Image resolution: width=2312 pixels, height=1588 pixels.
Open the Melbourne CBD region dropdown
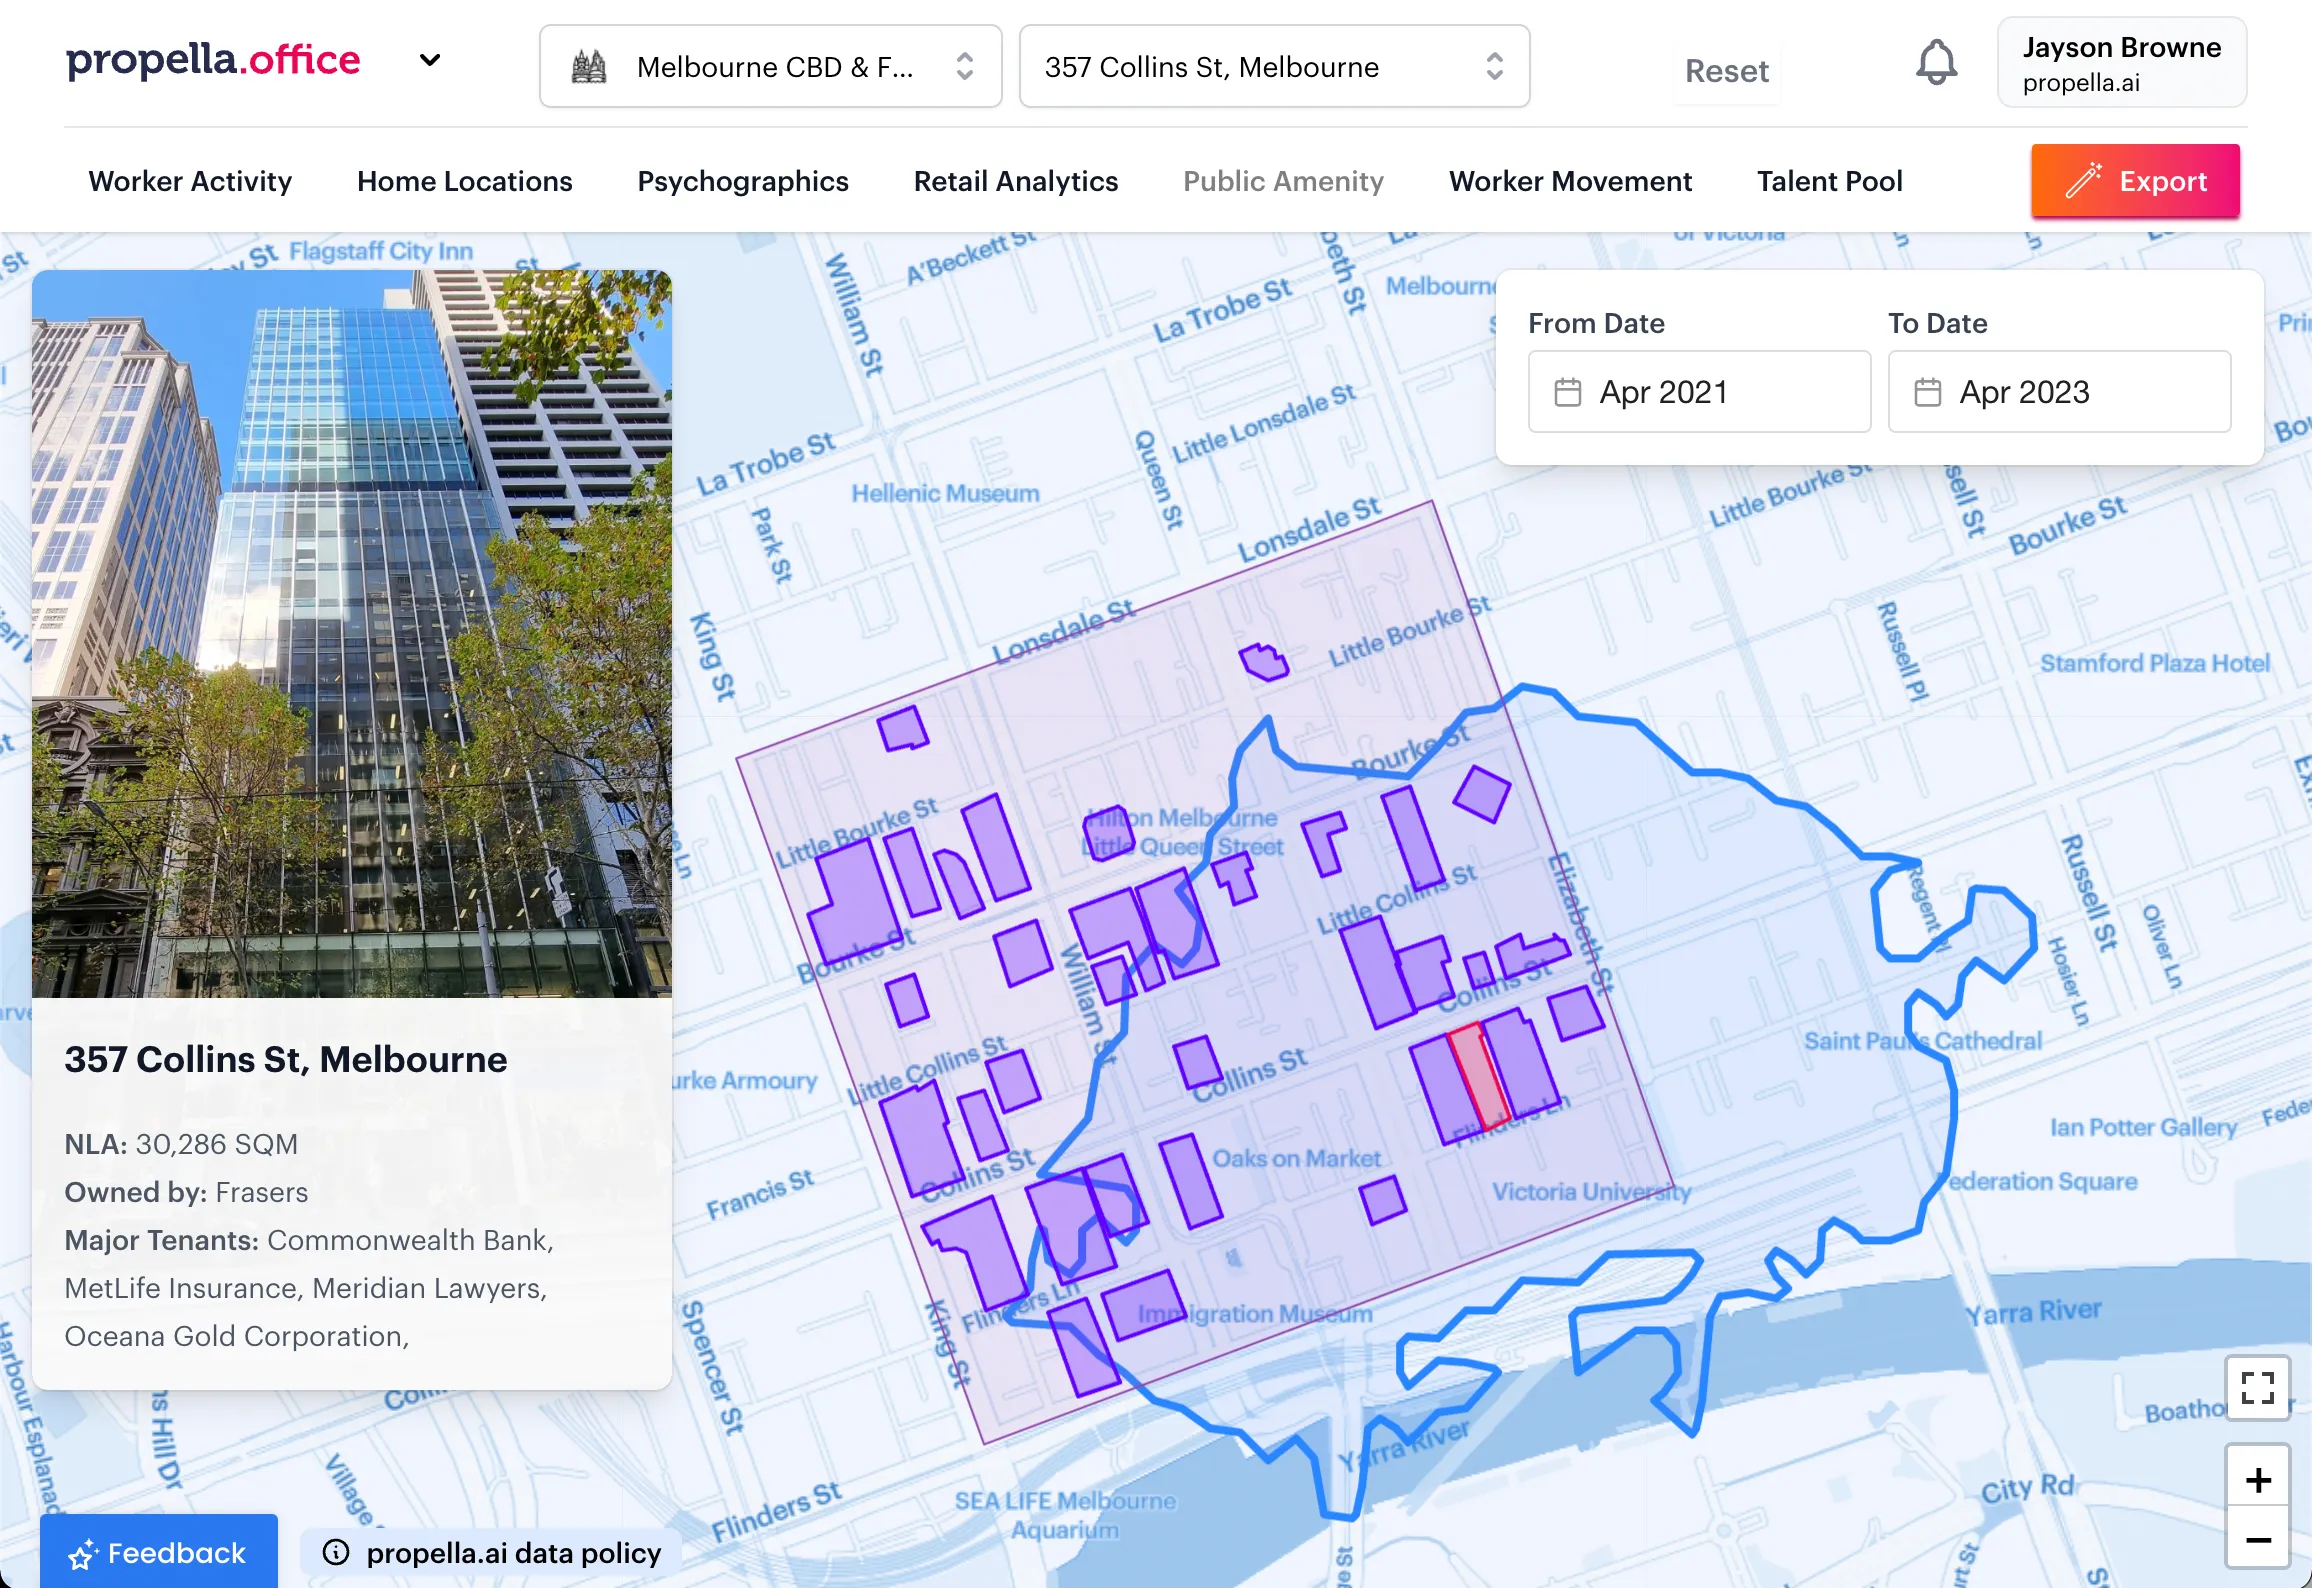pos(770,66)
